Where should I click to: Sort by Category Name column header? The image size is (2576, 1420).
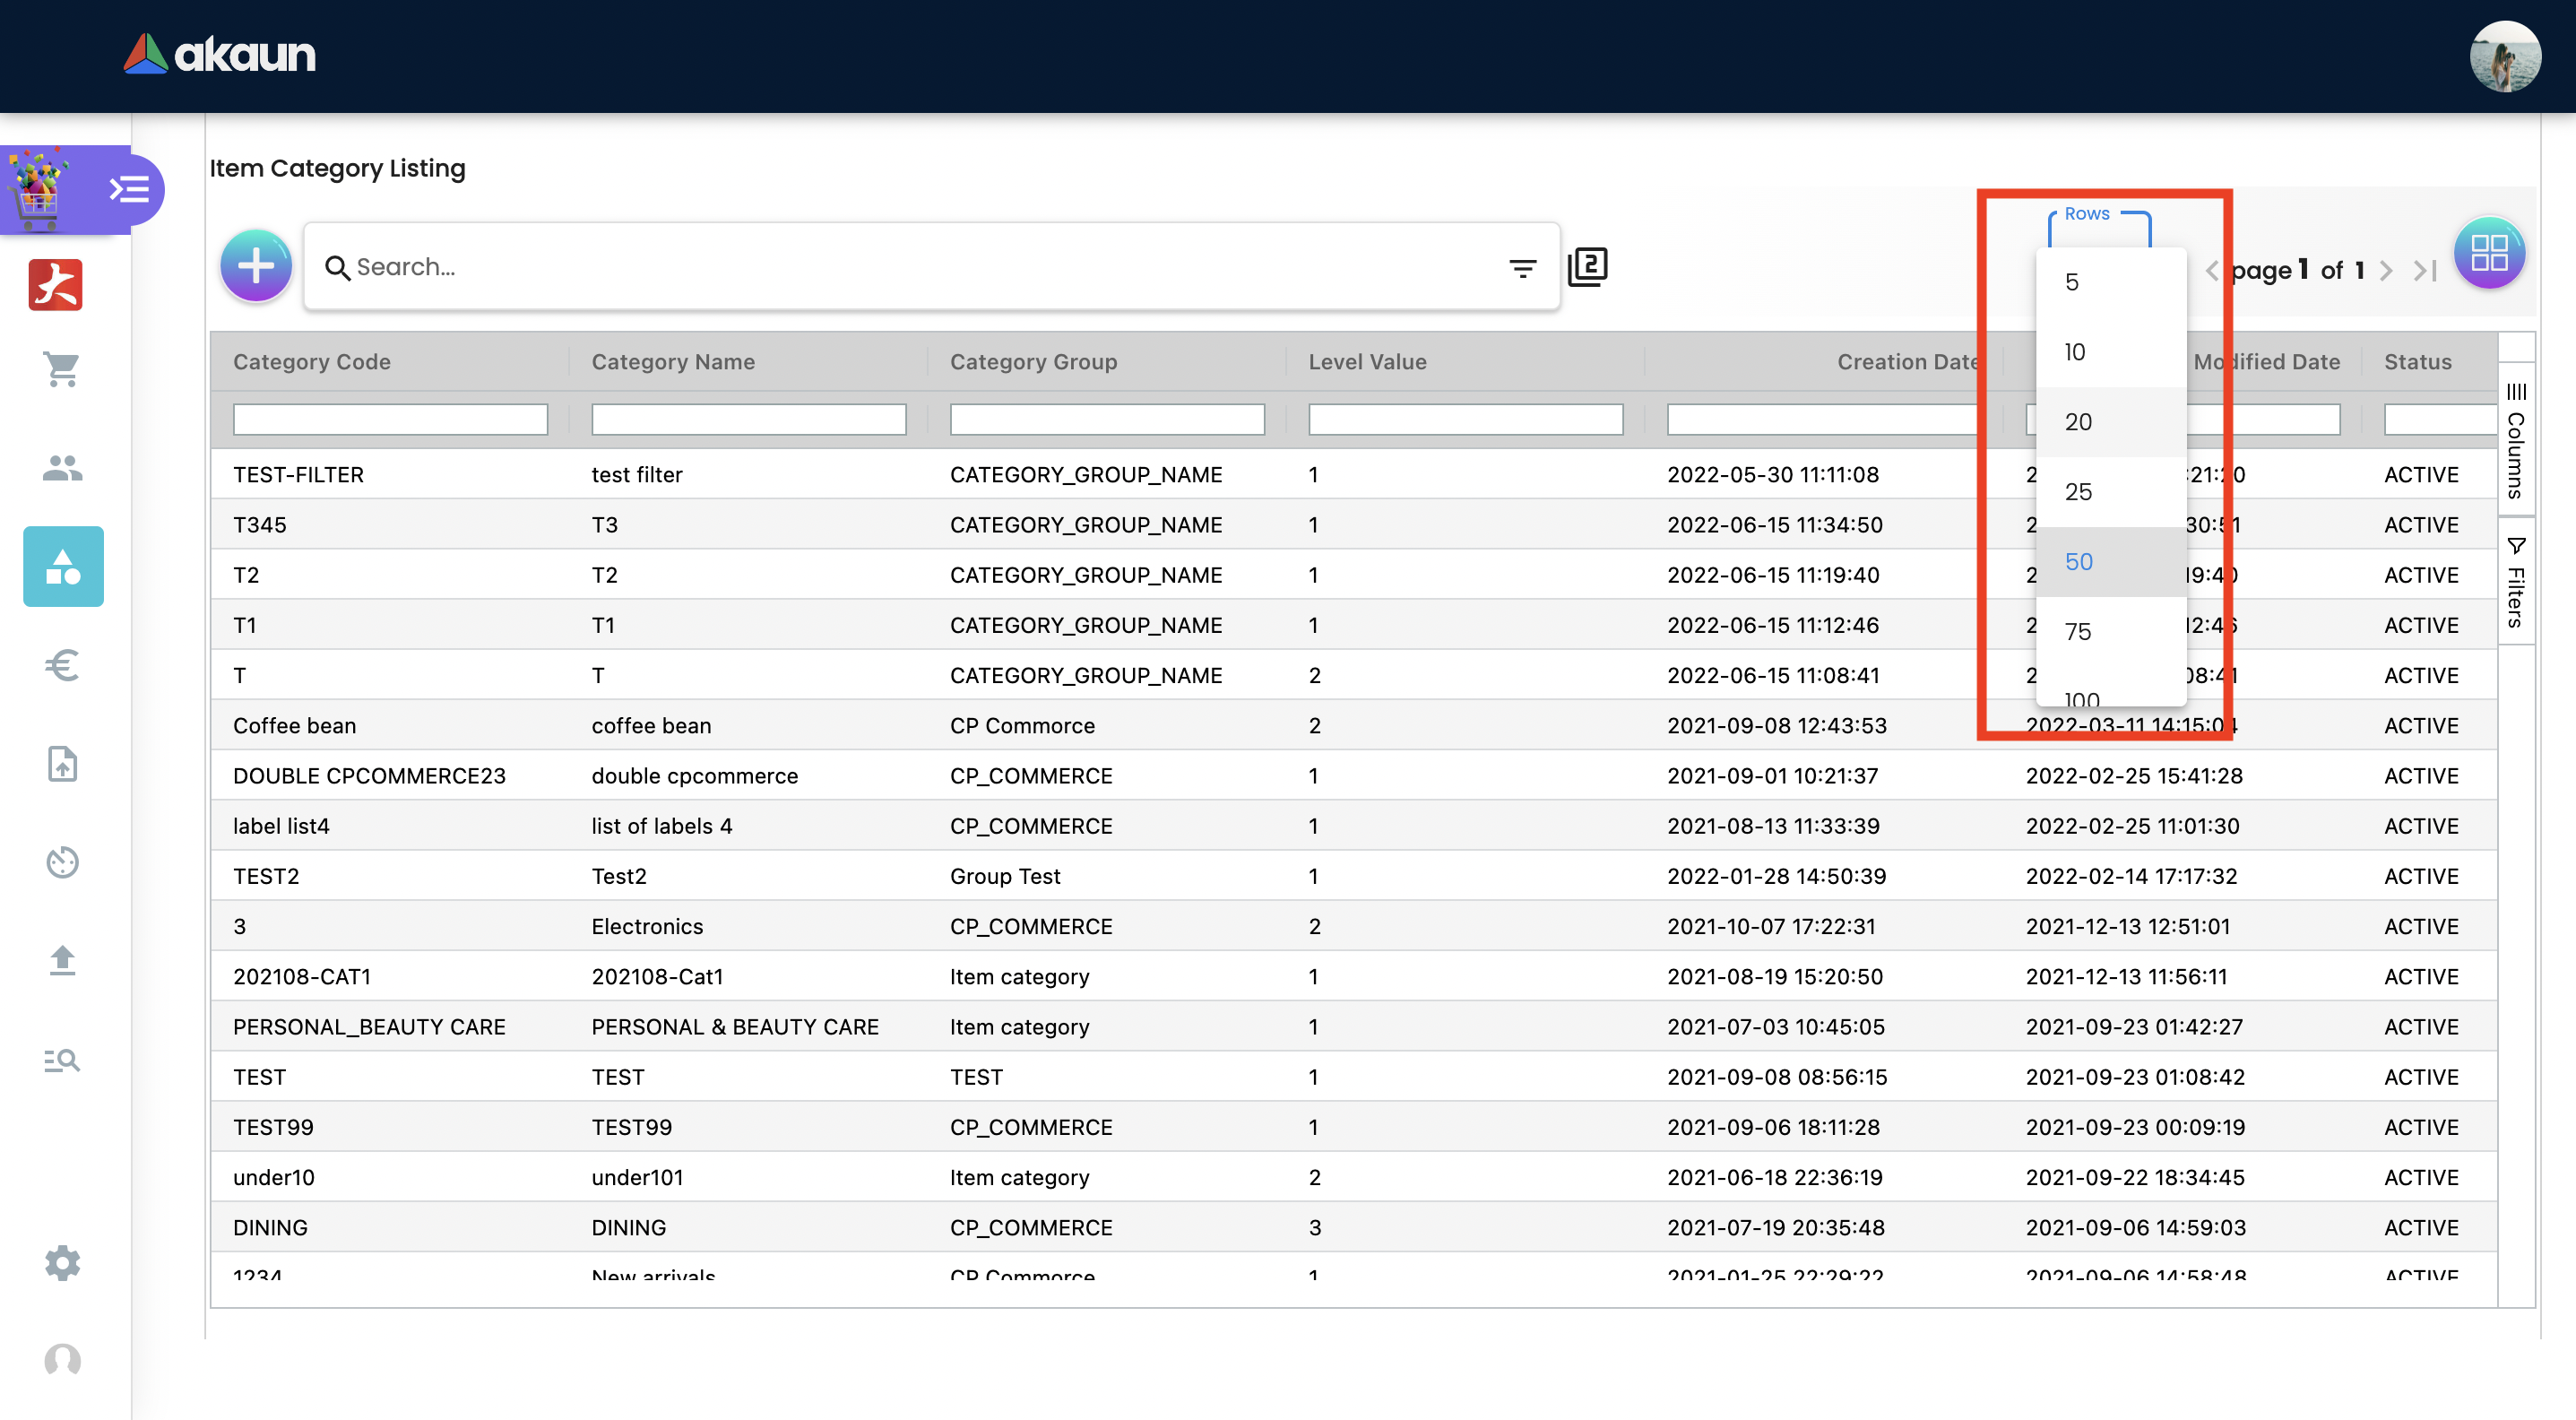[673, 362]
